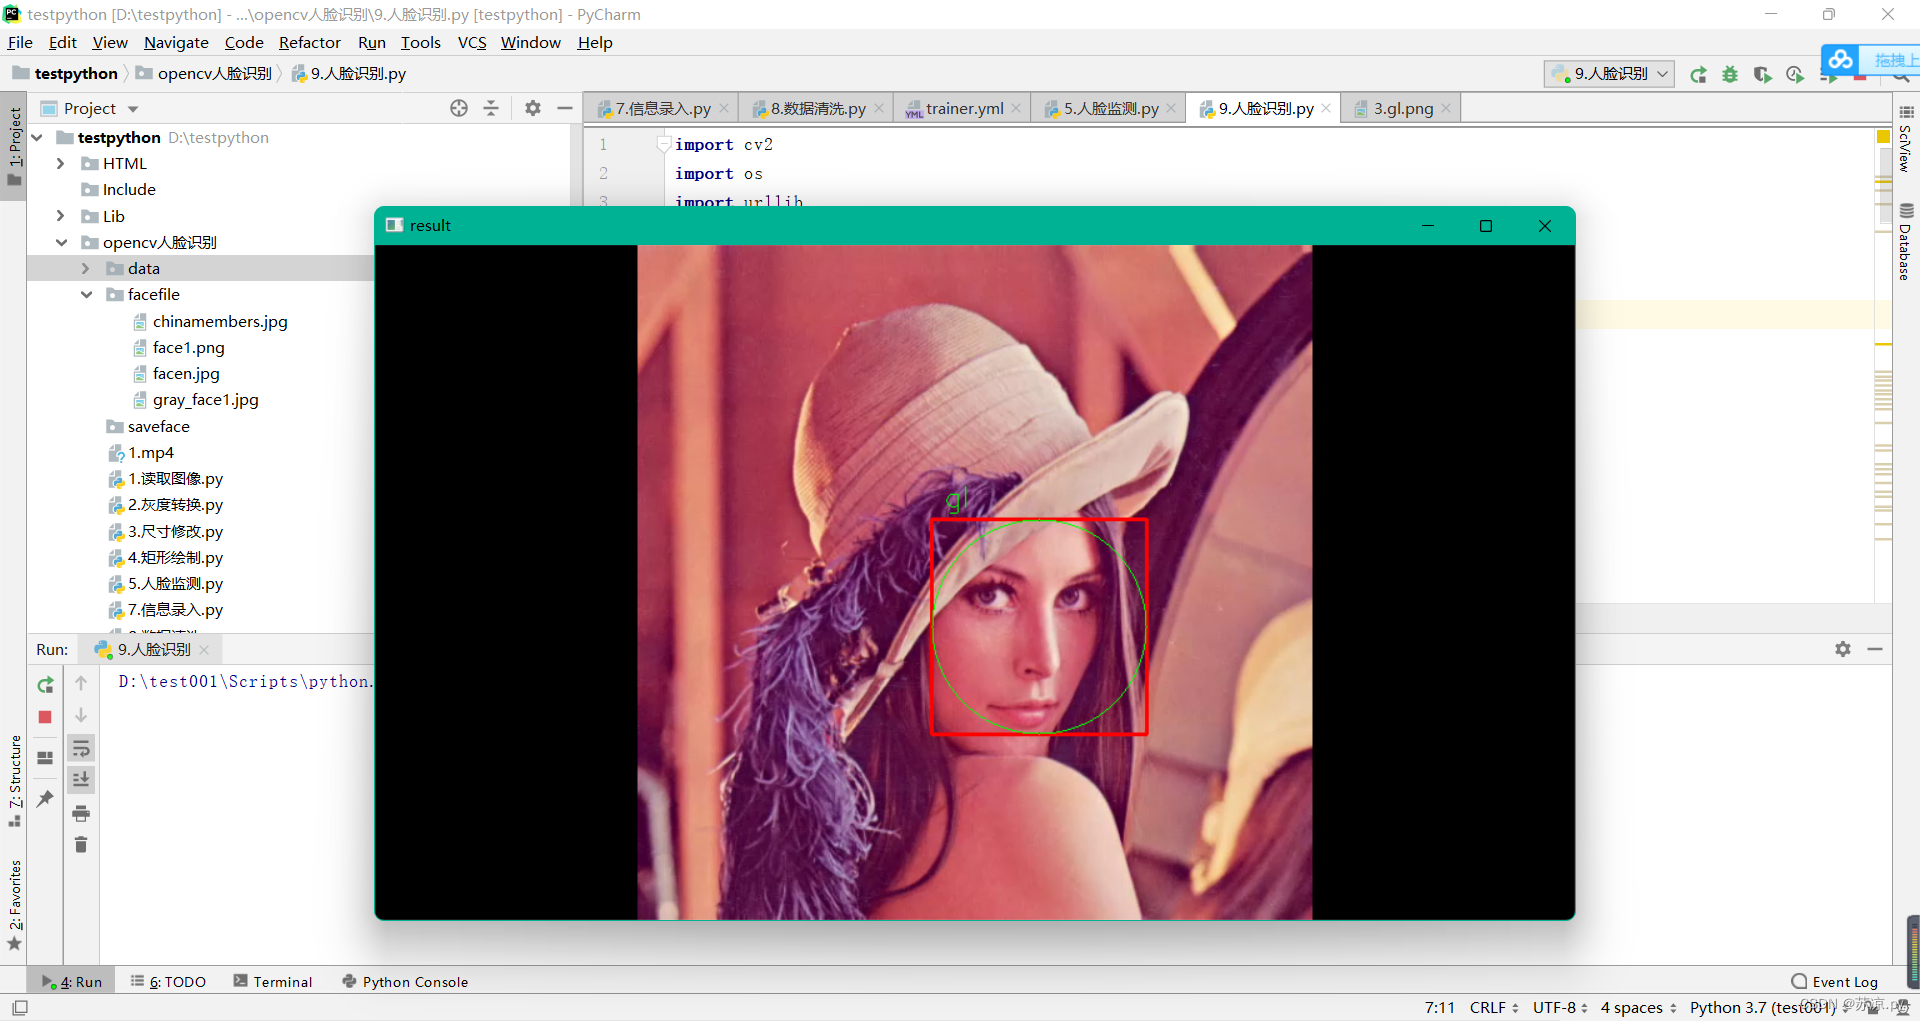
Task: Close the 7.信息录入.py tab
Action: [725, 108]
